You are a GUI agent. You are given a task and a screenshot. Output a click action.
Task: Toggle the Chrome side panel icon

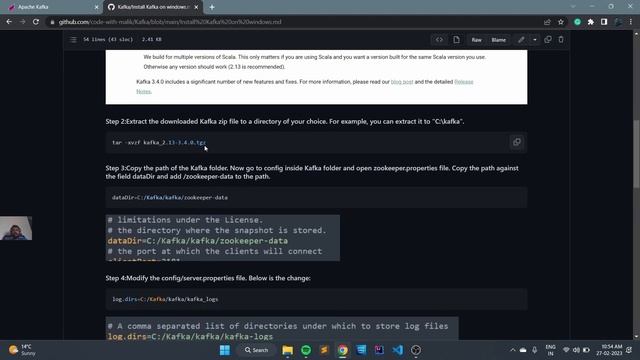604,22
